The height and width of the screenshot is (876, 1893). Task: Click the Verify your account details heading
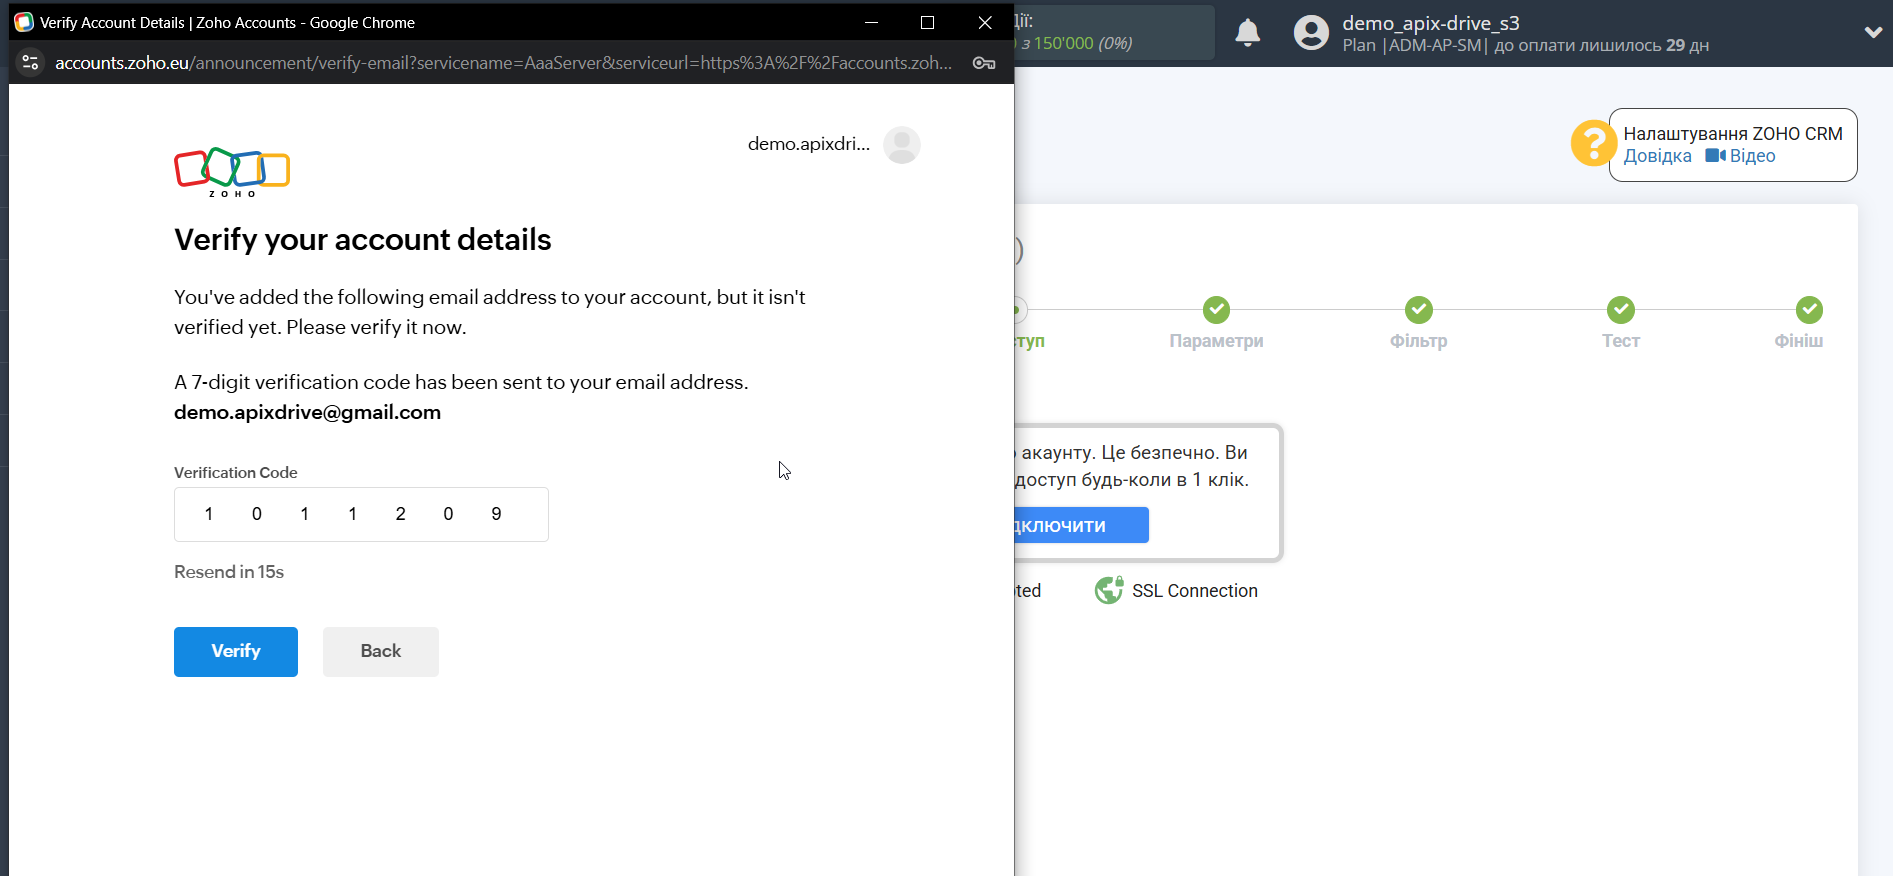362,240
